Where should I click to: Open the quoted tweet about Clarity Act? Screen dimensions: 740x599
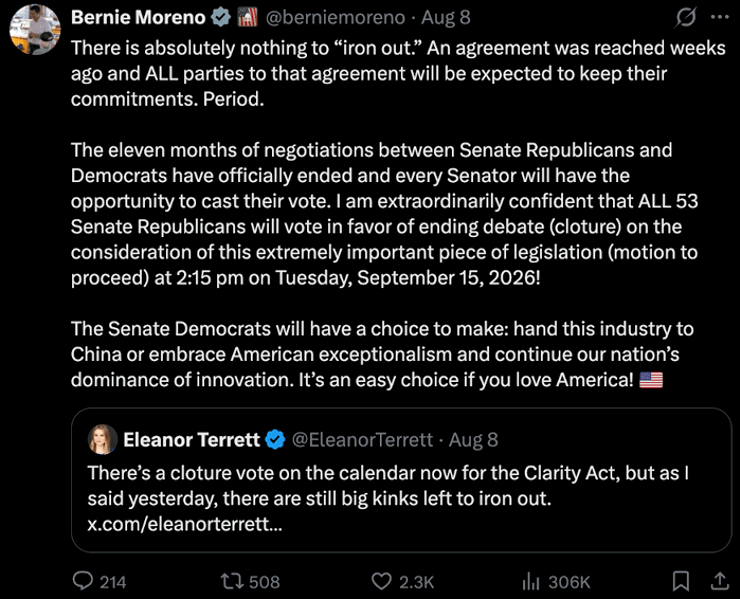tap(401, 480)
